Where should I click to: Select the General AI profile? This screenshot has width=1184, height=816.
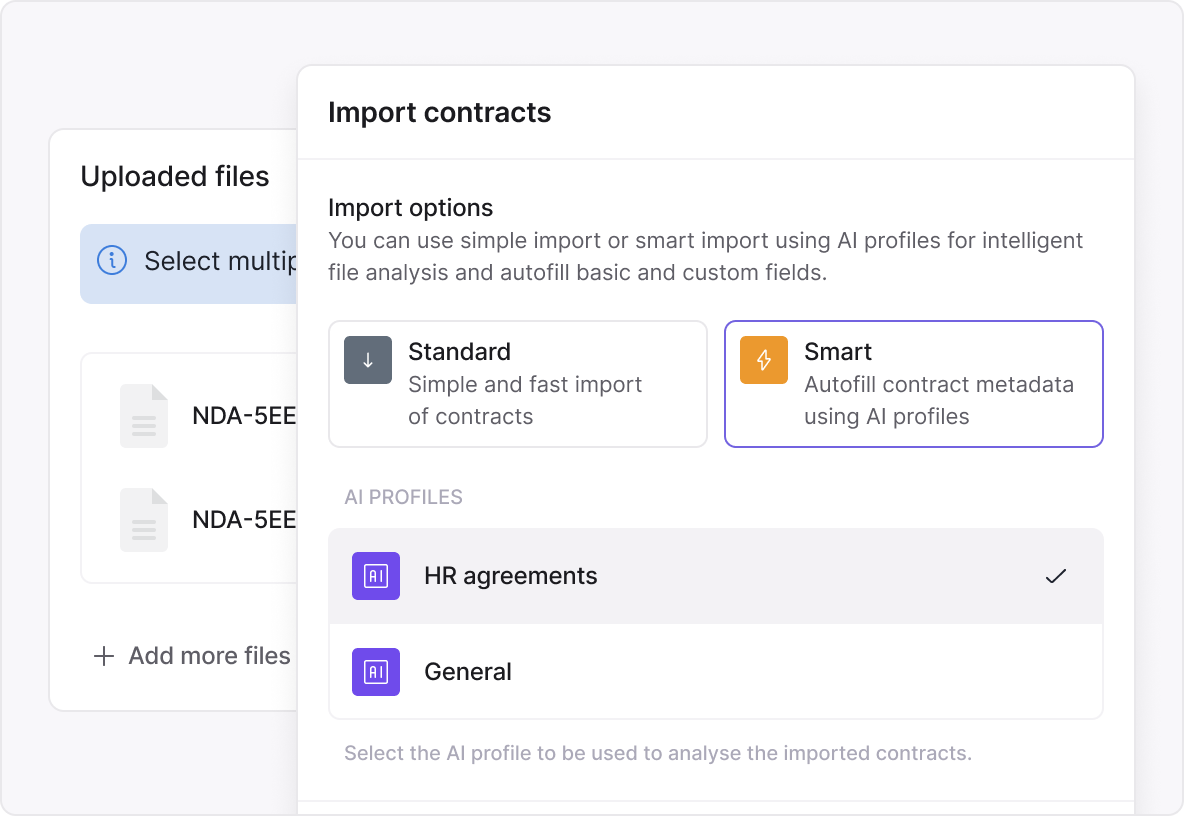pos(715,672)
